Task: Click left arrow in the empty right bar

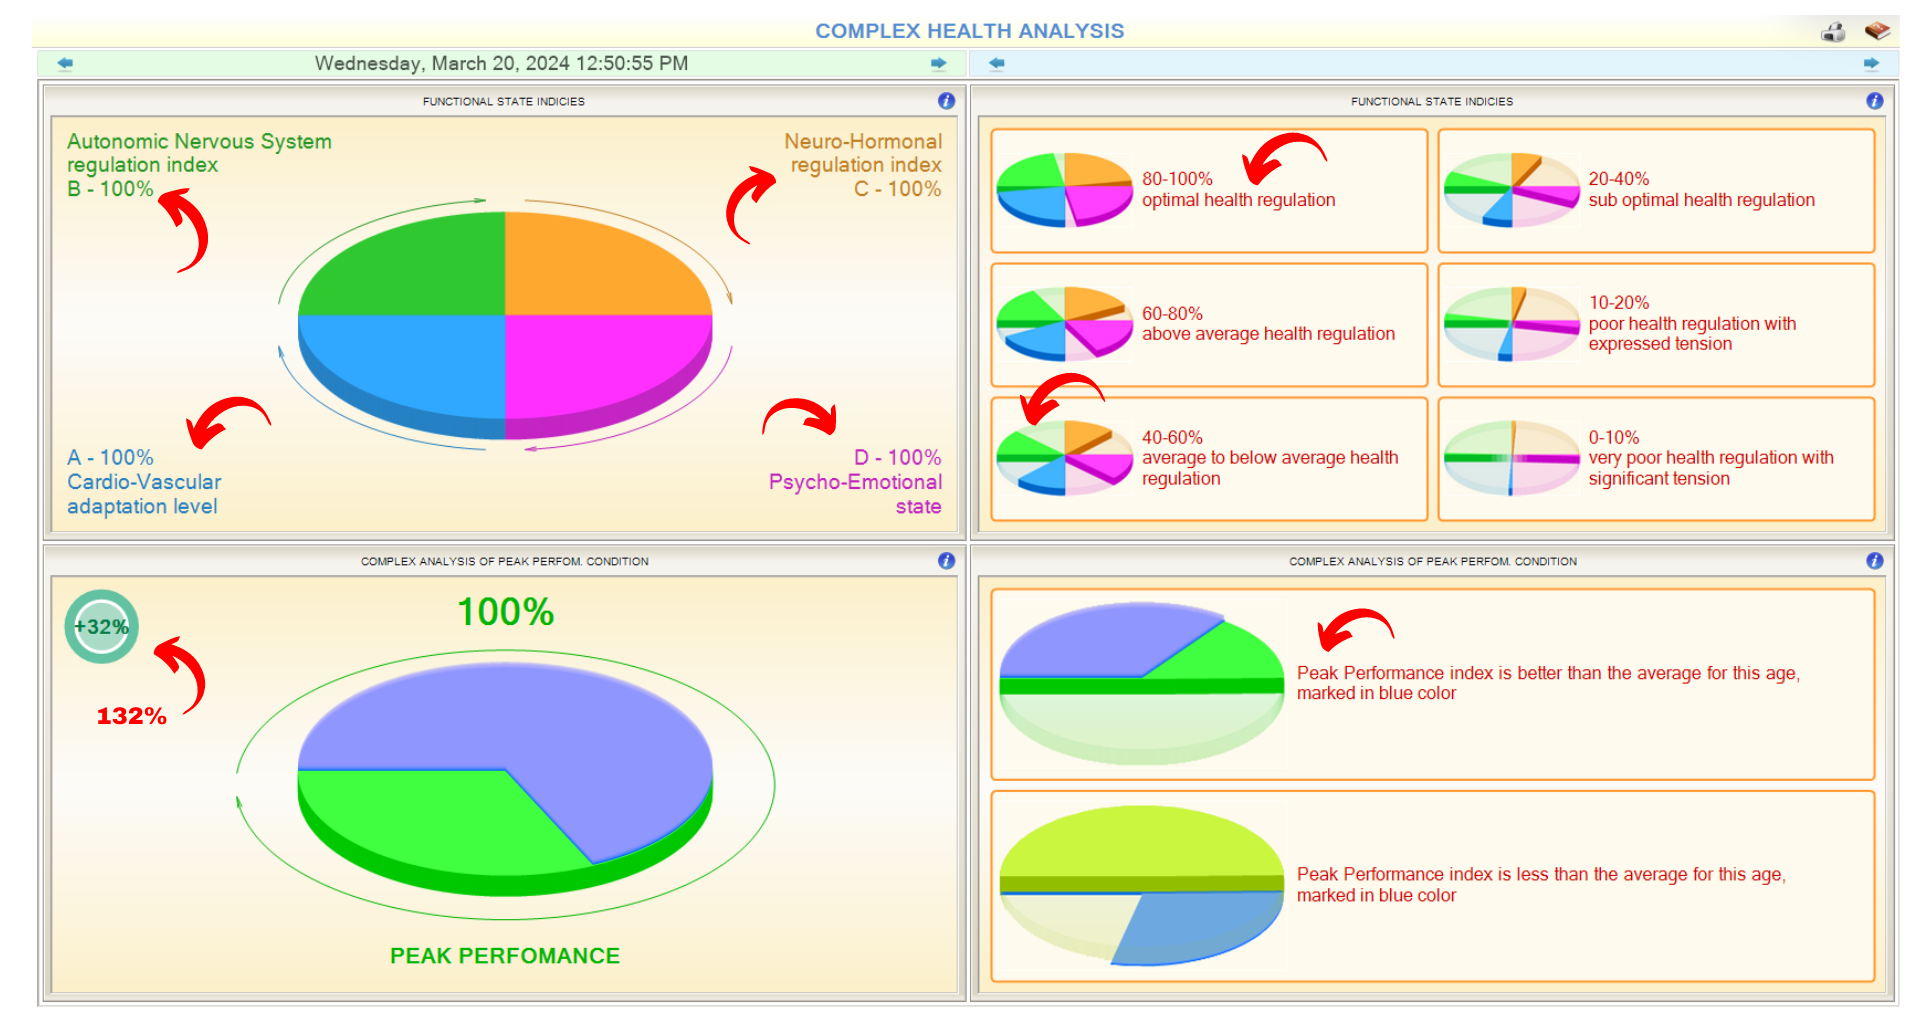Action: pos(996,64)
